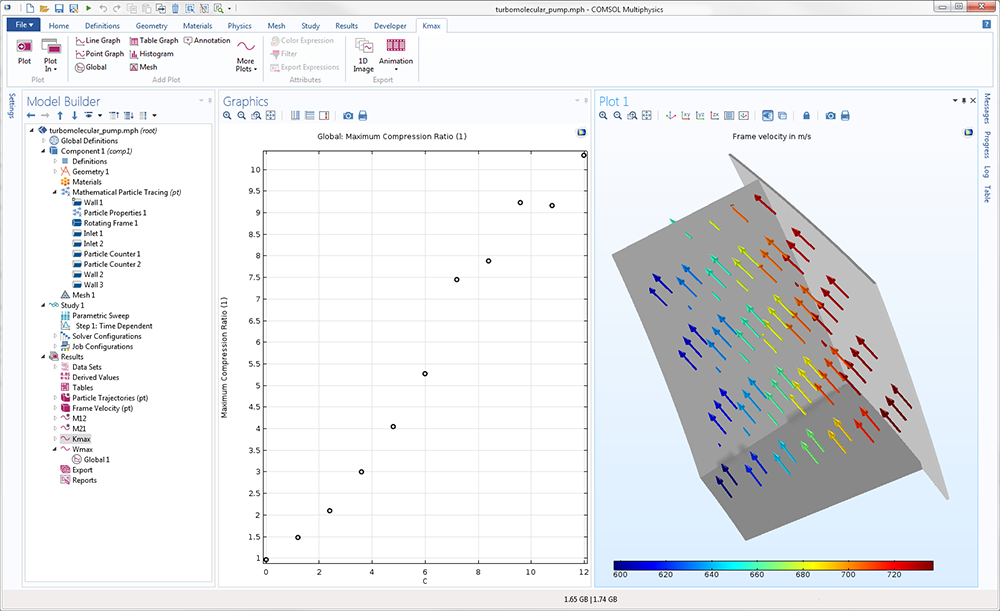Toggle scene light in Plot 1 toolbar
This screenshot has height=611, width=1000.
[x=767, y=116]
